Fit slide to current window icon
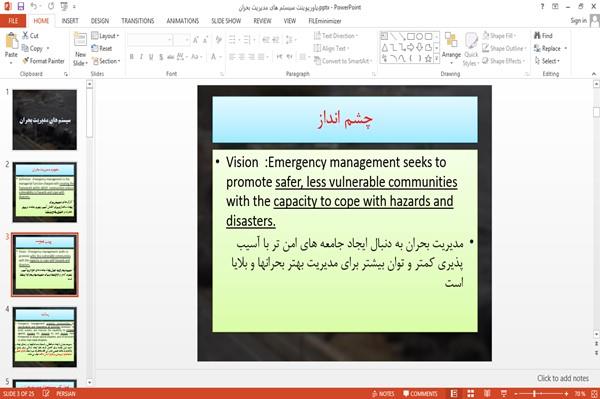The height and width of the screenshot is (399, 600). point(594,394)
